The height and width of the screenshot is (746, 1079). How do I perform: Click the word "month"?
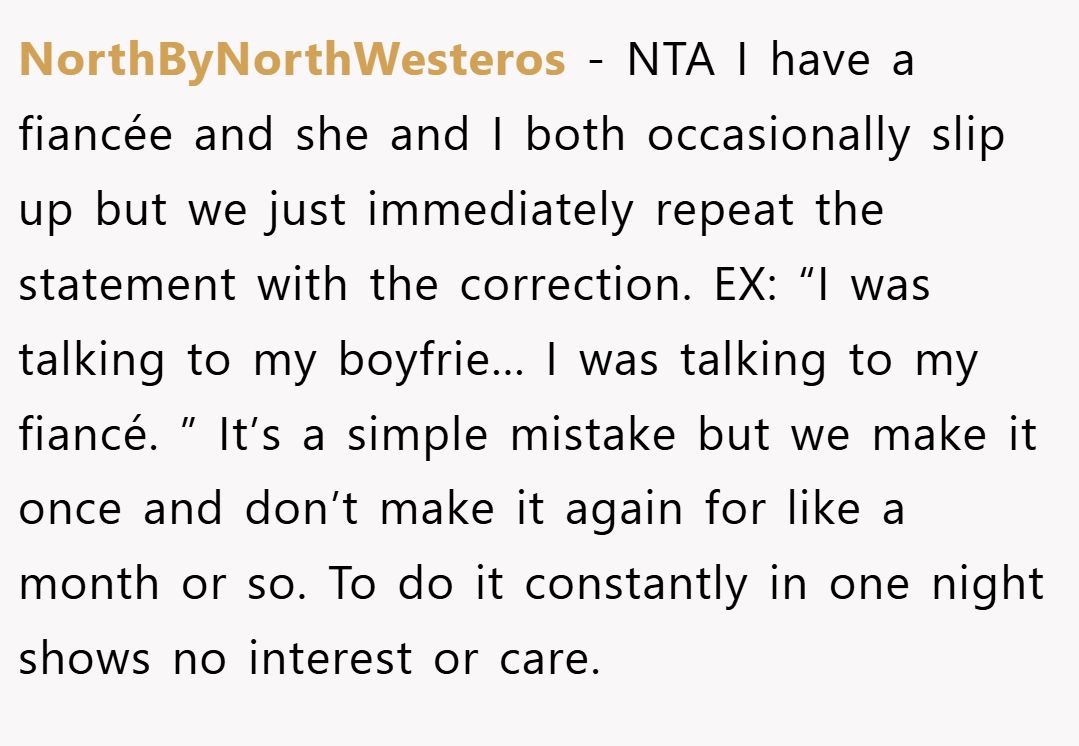pos(89,584)
